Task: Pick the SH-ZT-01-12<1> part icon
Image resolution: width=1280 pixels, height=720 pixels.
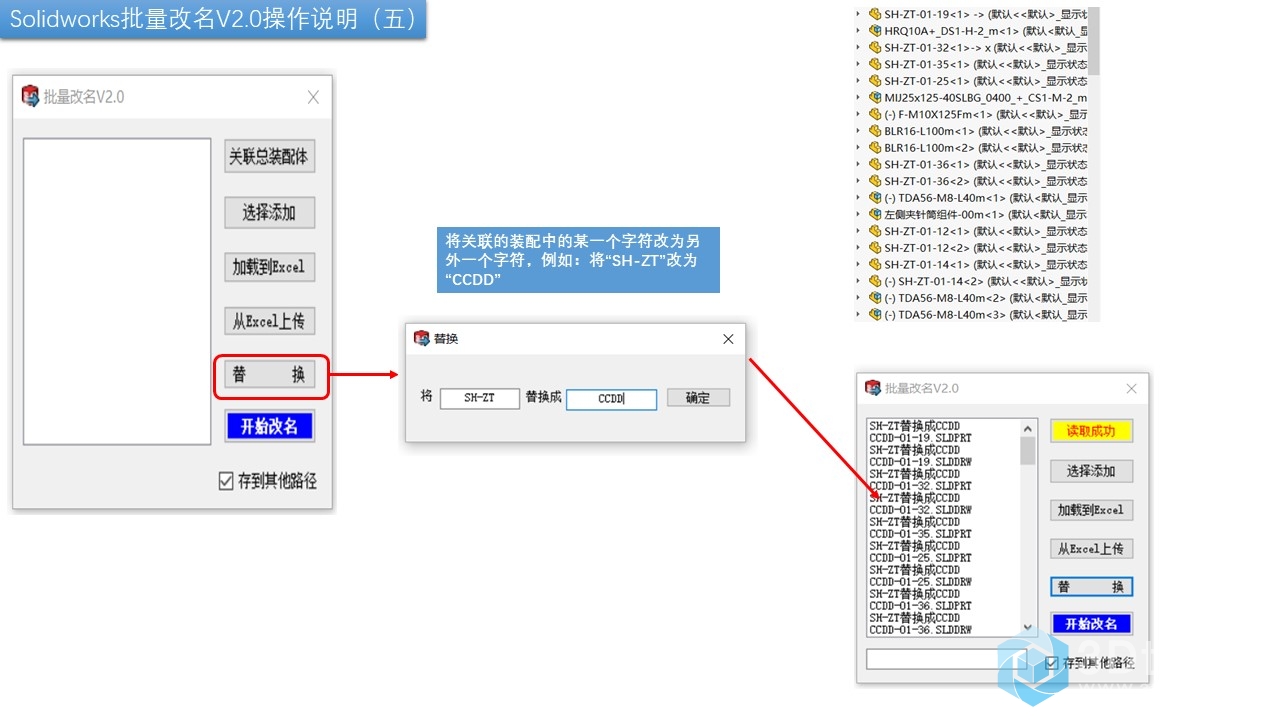Action: click(875, 231)
